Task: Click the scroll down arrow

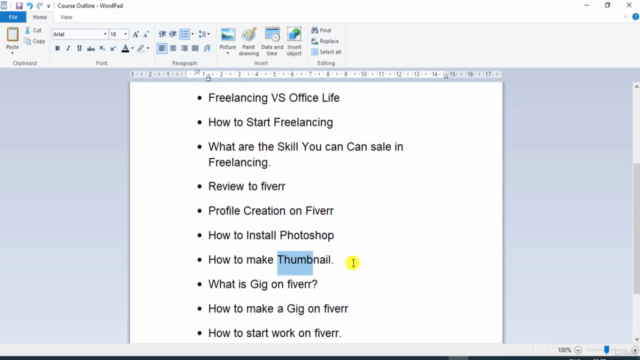Action: (636, 339)
